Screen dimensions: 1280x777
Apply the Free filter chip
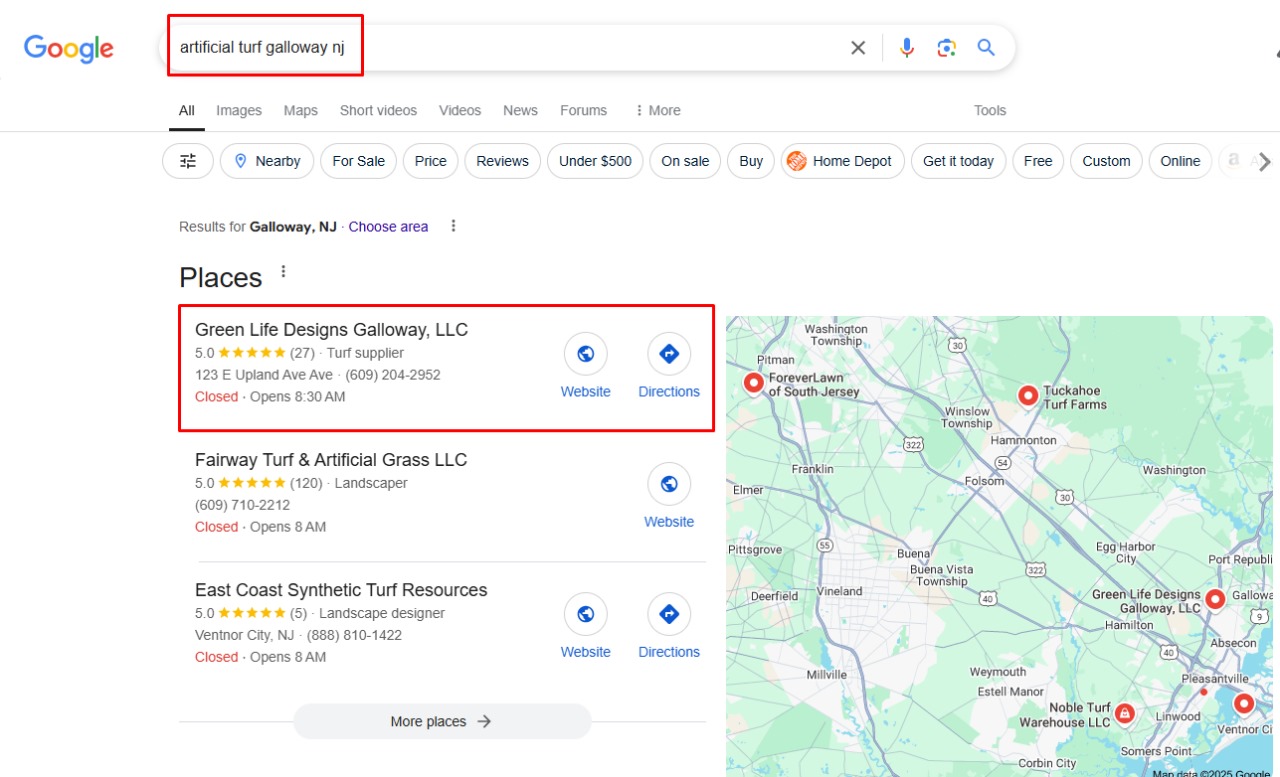(1038, 161)
